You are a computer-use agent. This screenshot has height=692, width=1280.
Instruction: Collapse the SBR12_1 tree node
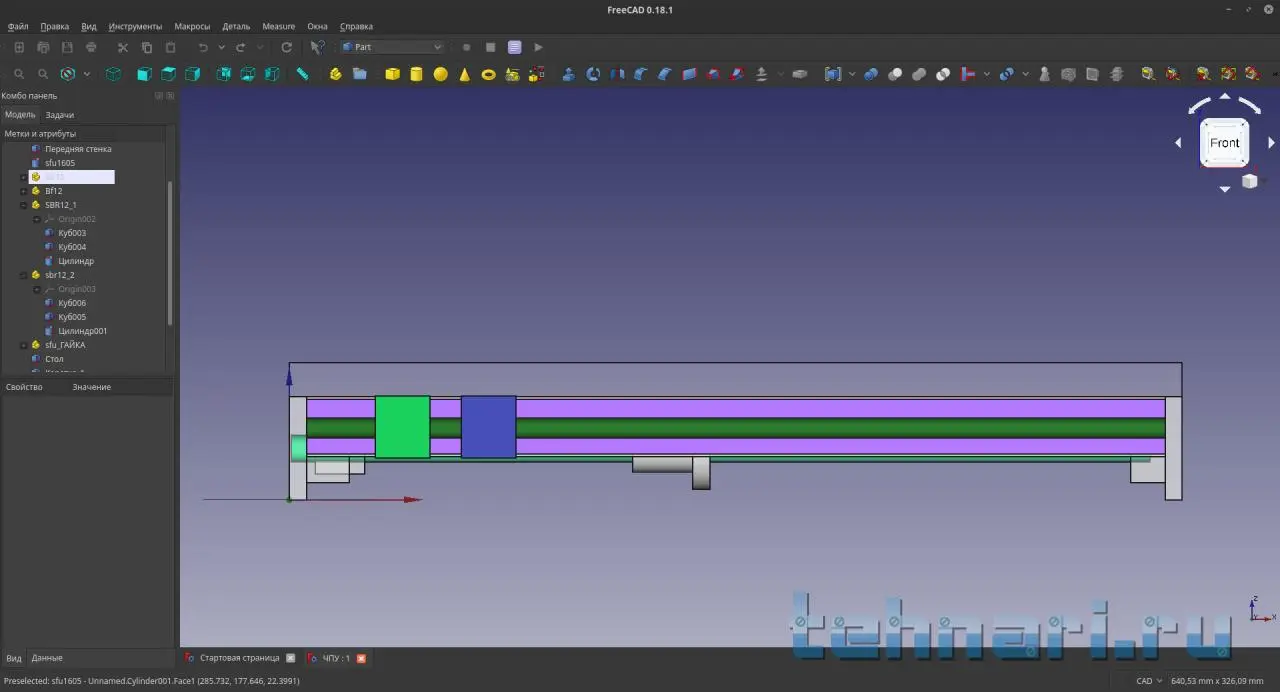(x=23, y=205)
